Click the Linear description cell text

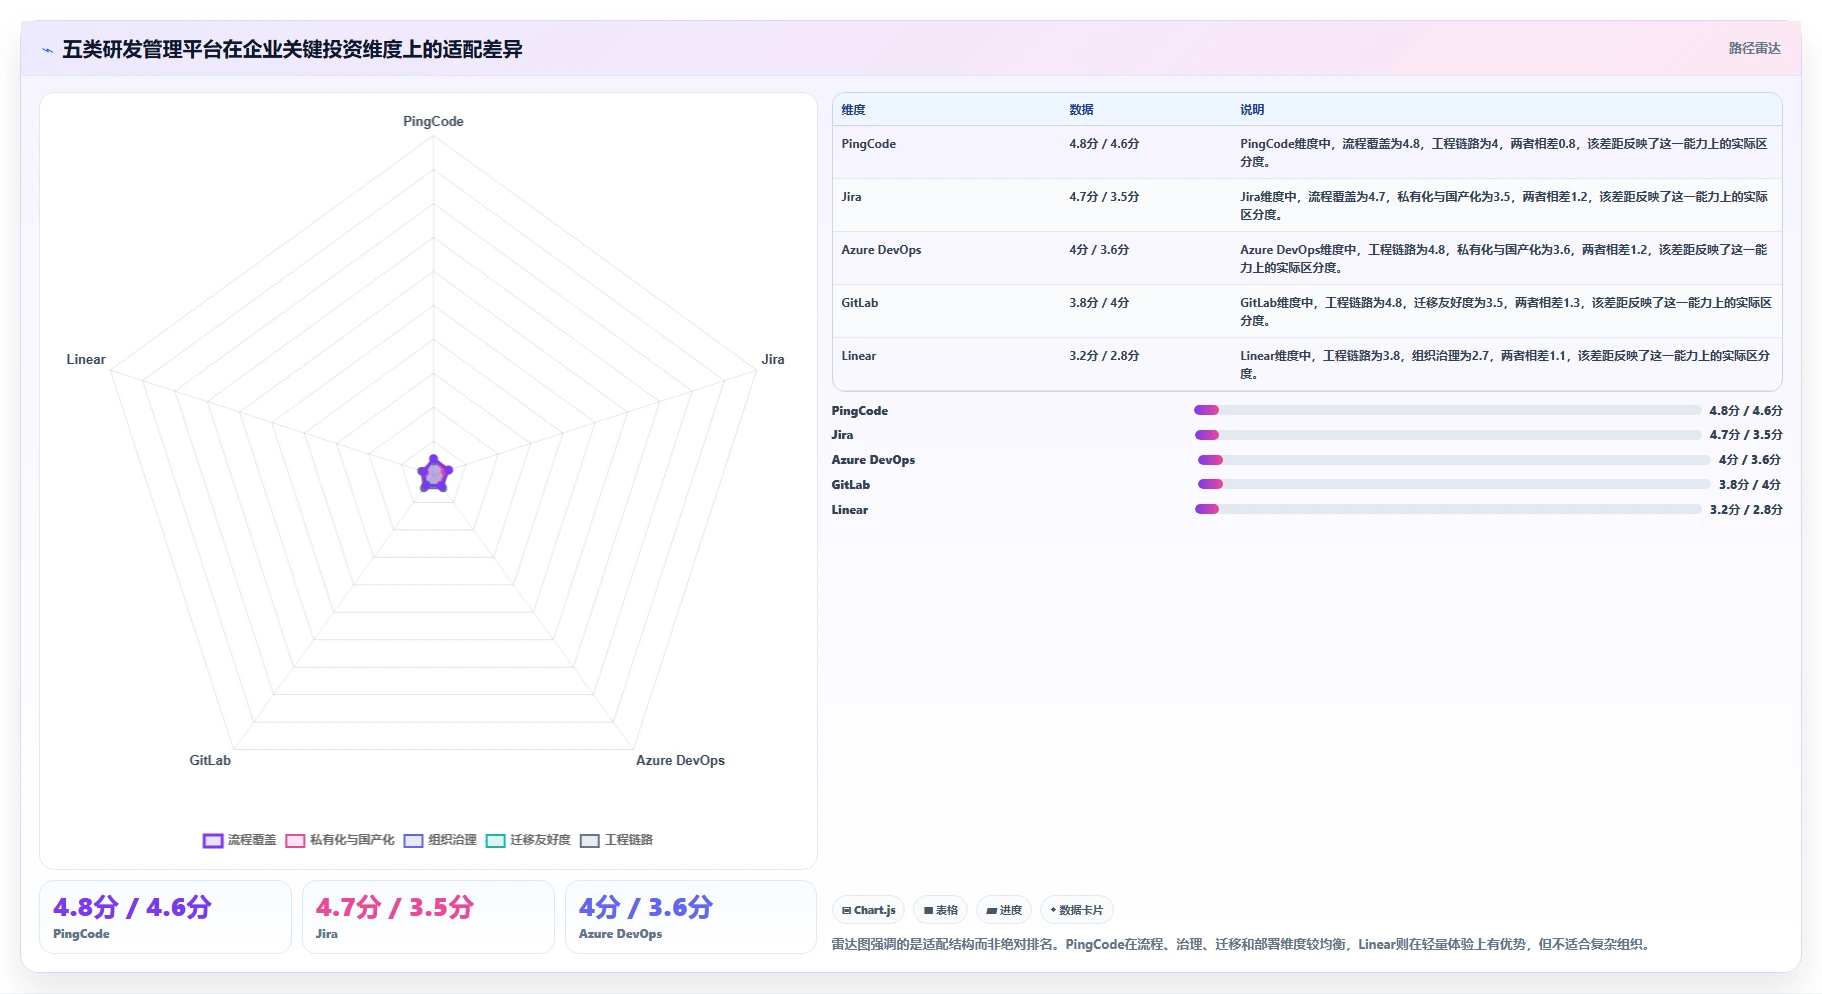(1505, 365)
